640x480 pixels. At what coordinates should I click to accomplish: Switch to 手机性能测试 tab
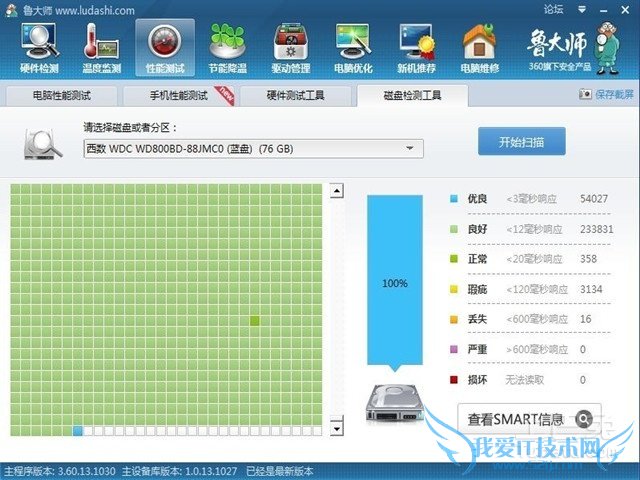[x=178, y=96]
